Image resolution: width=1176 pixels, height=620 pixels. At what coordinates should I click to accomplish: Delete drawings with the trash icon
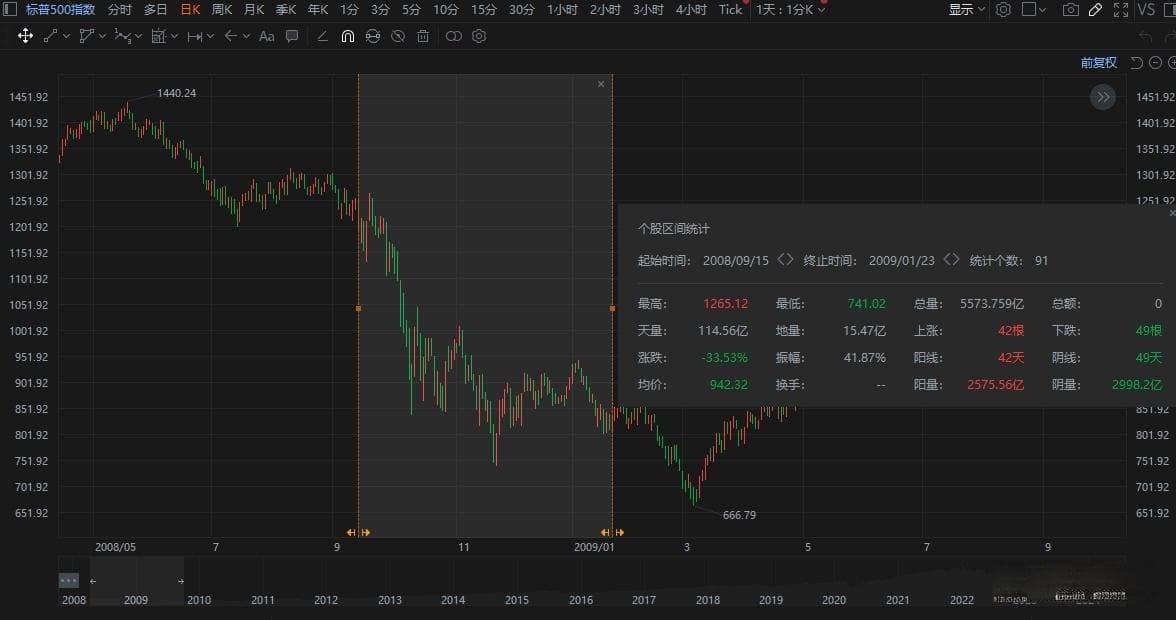click(423, 36)
